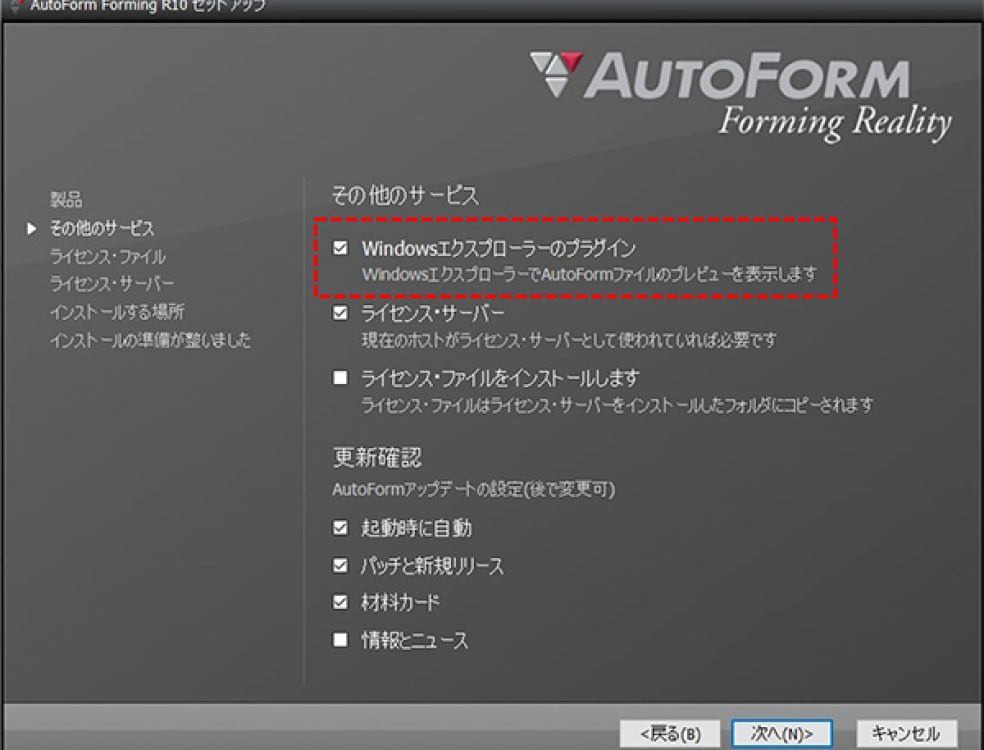Uncheck パッチと新規リリース checkbox
984x750 pixels.
click(x=340, y=565)
